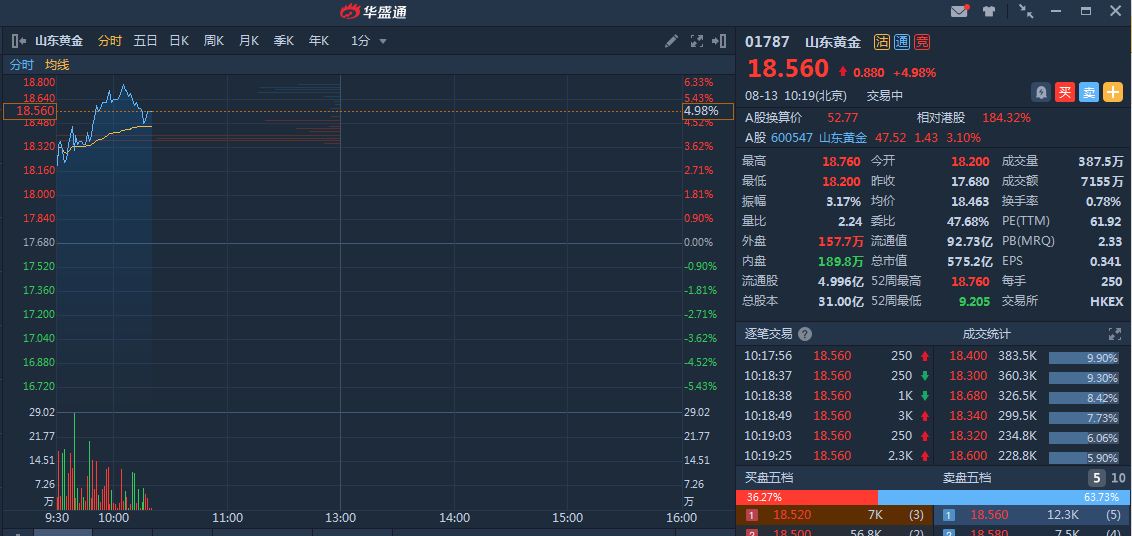This screenshot has height=536, width=1132.
Task: Shrink the window with the compress arrows icon
Action: (x=1026, y=11)
